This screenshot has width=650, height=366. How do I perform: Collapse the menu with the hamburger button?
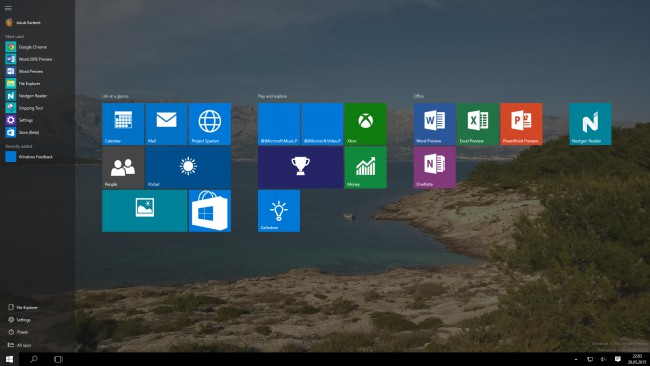point(8,8)
